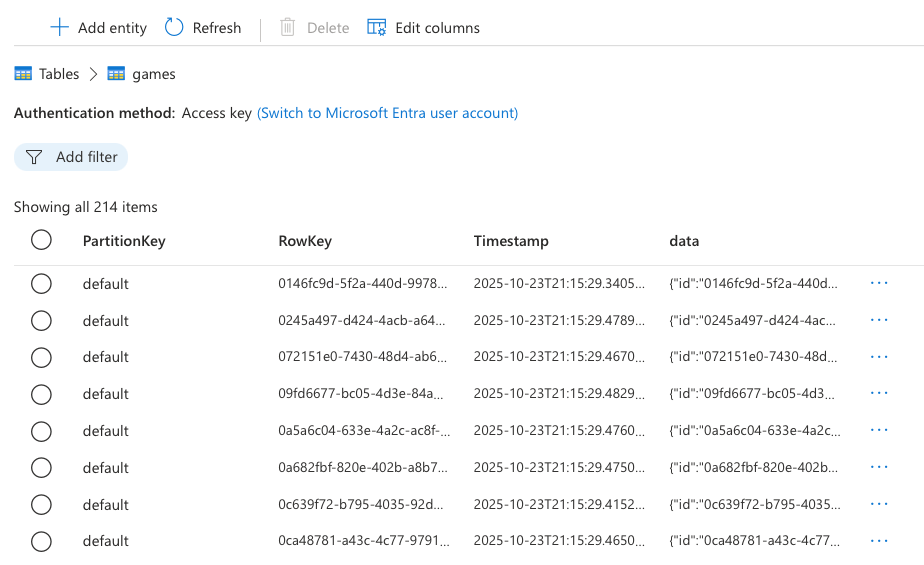This screenshot has width=924, height=565.
Task: Open more options for row 0146fc9d
Action: click(x=879, y=284)
